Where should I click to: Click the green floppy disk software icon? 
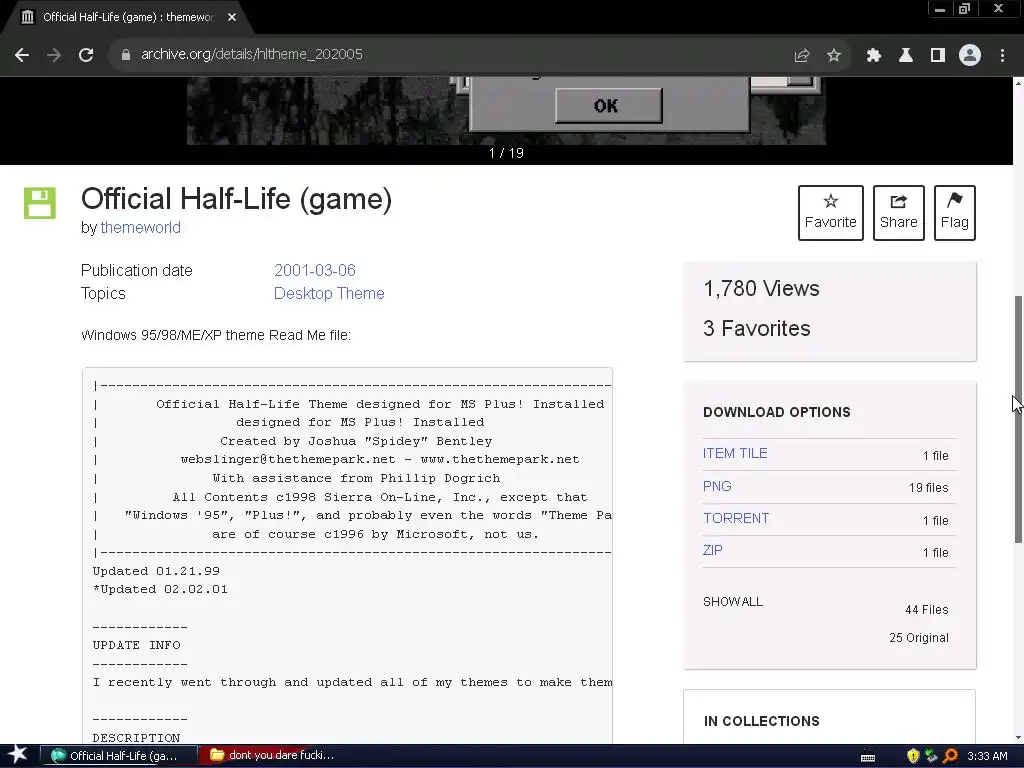point(40,203)
